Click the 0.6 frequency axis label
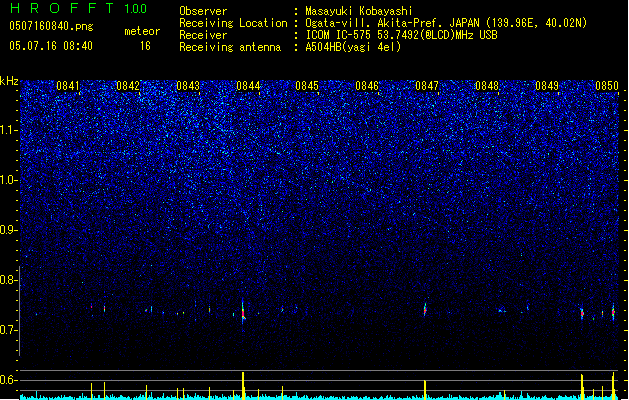Image resolution: width=629 pixels, height=400 pixels. 9,380
